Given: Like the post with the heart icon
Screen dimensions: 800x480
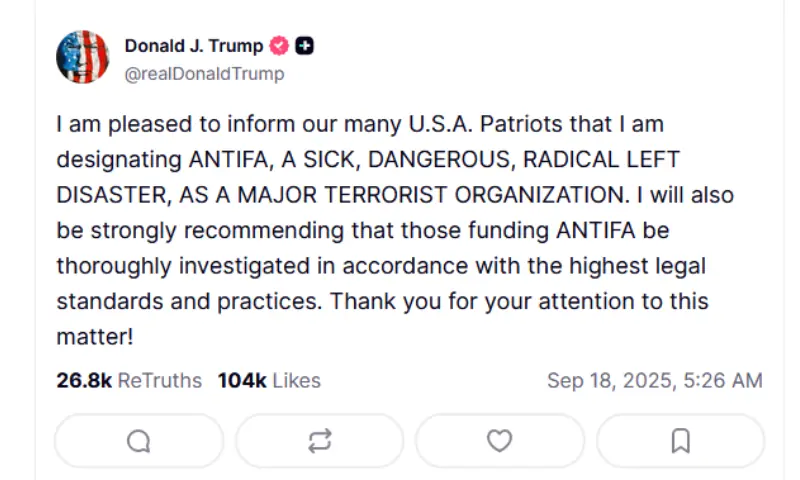Looking at the screenshot, I should (499, 441).
